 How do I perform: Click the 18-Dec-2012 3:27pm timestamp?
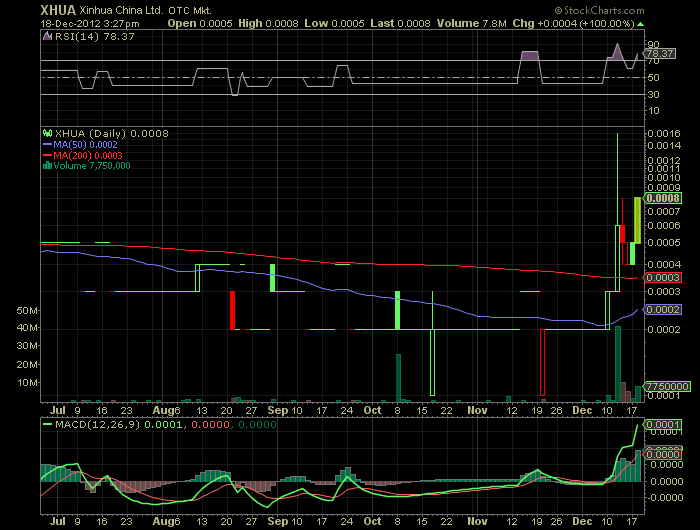[90, 24]
